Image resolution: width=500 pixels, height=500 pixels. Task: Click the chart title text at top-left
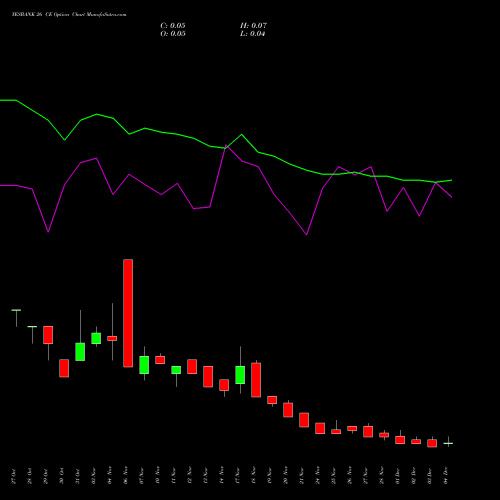(69, 15)
